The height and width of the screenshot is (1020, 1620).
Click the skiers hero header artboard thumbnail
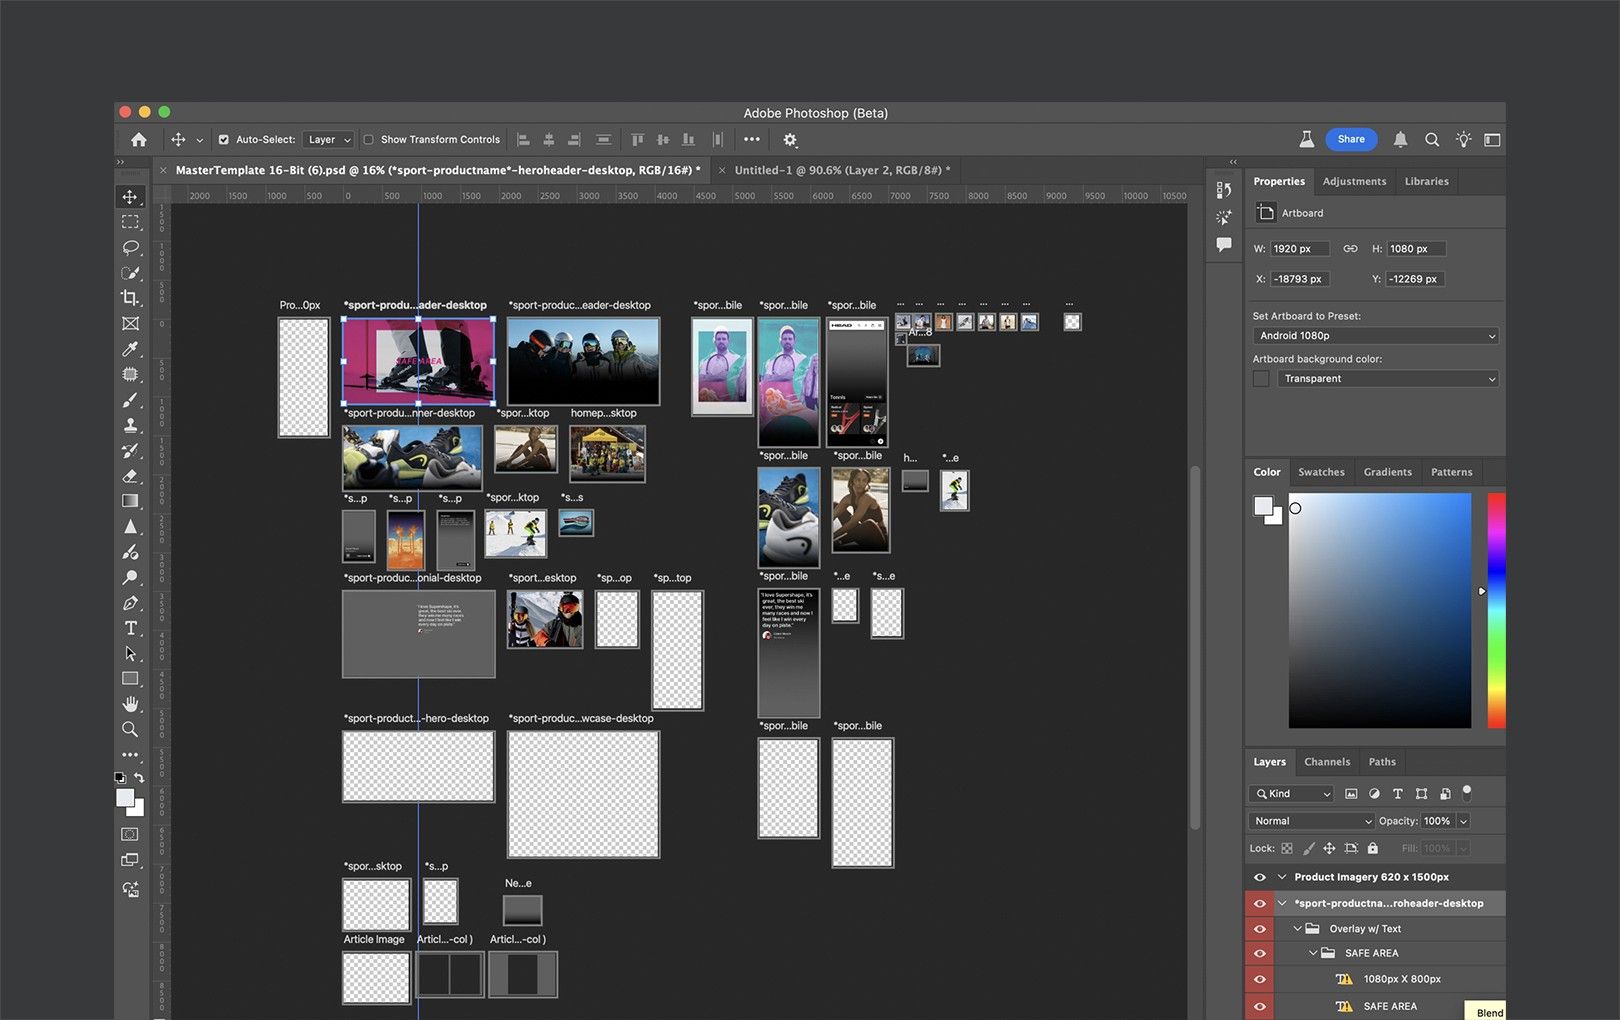point(583,361)
